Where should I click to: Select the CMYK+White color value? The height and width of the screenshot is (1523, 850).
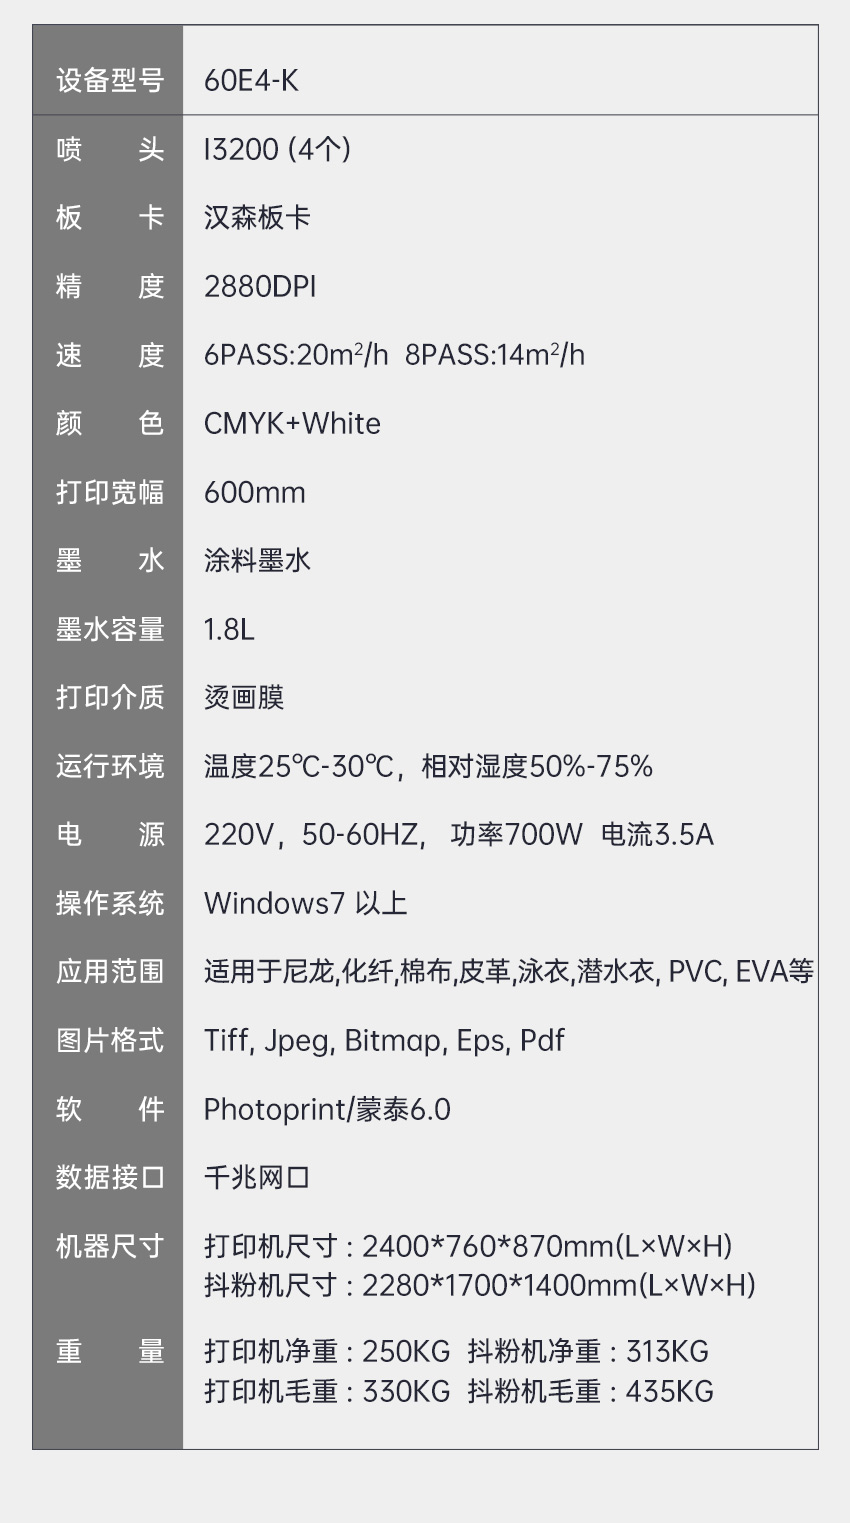(x=292, y=424)
